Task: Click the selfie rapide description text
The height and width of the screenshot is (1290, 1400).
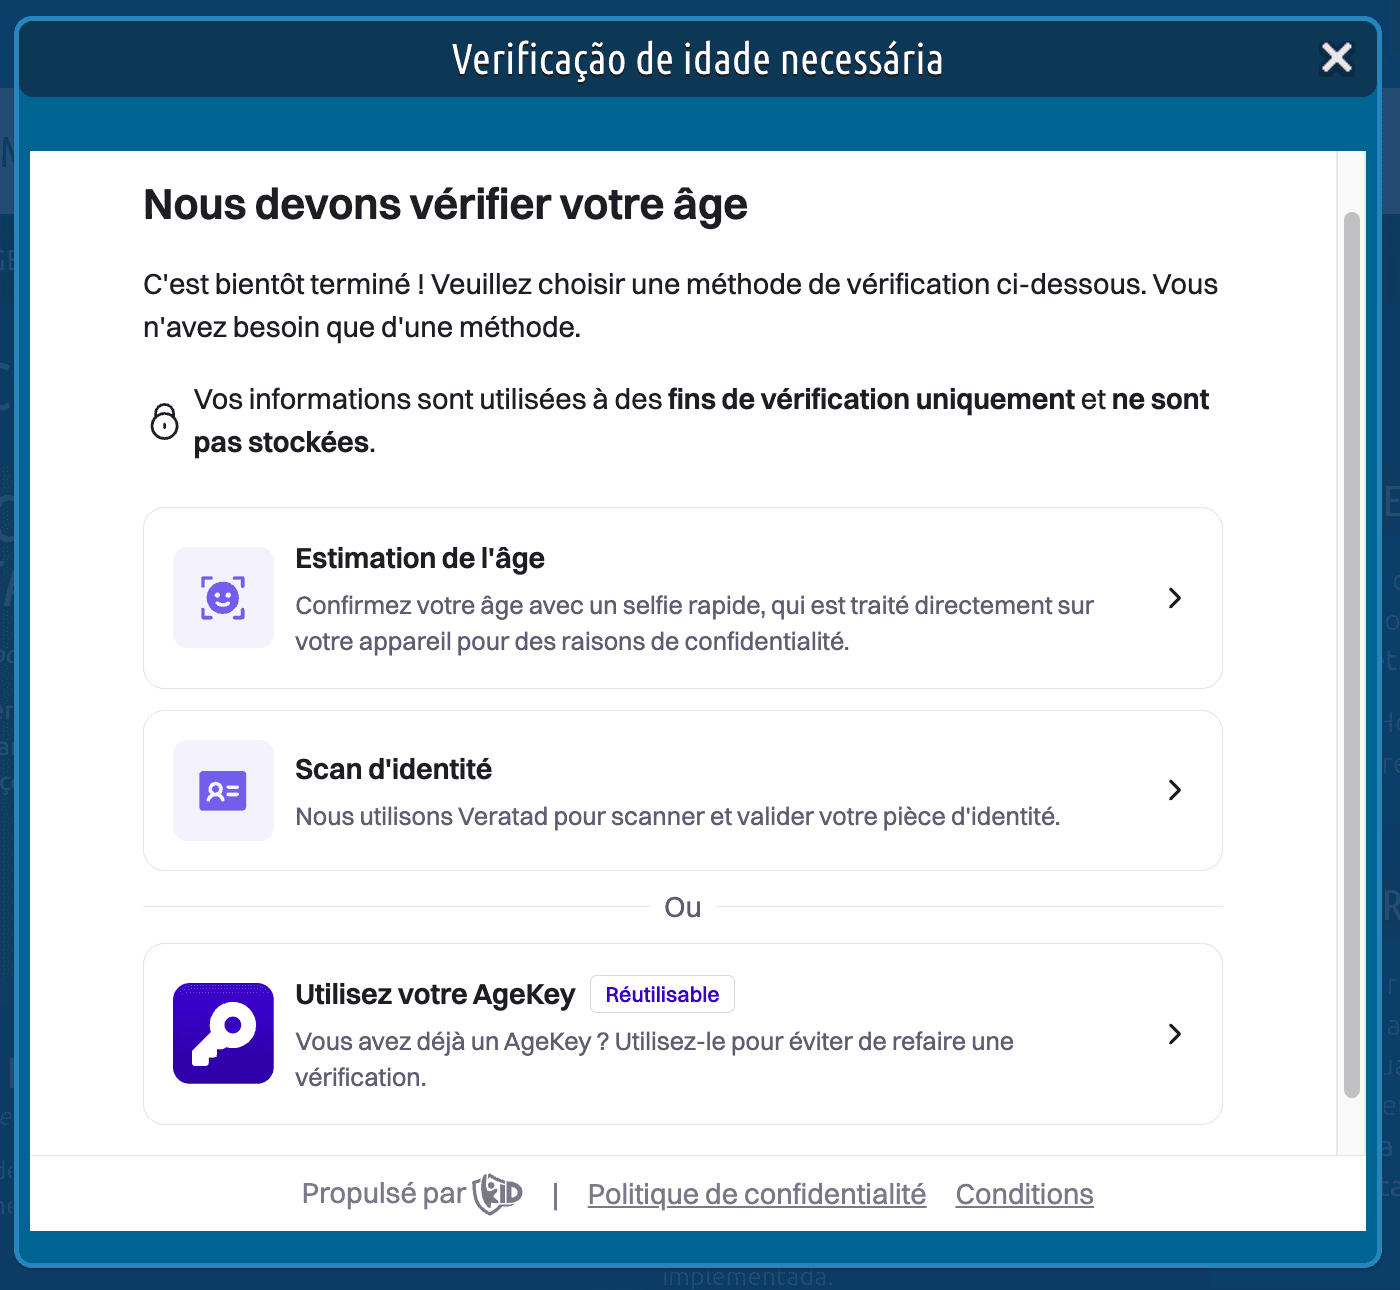Action: click(694, 623)
